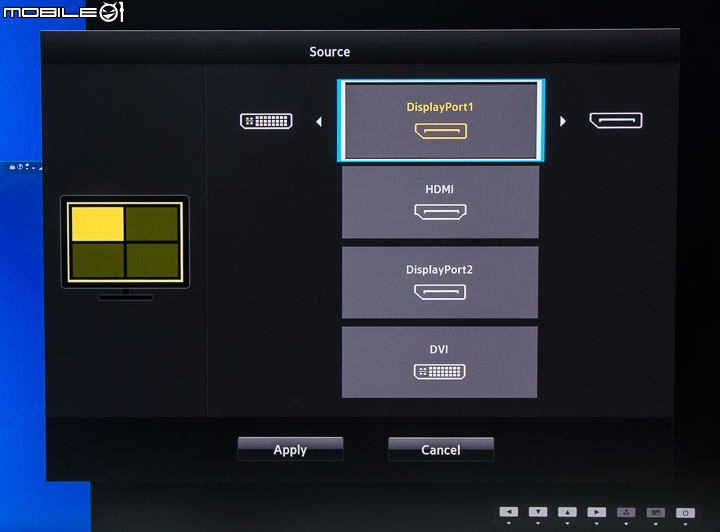Screen dimensions: 720x532
Task: Select the DVI source tile
Action: (439, 362)
